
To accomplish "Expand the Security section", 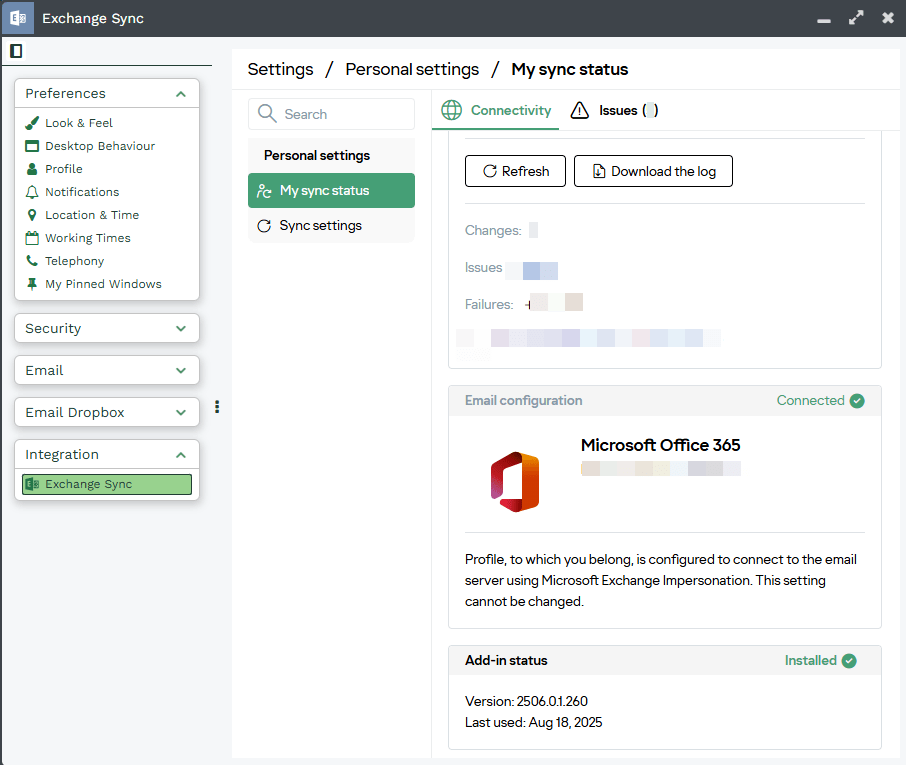I will (181, 328).
